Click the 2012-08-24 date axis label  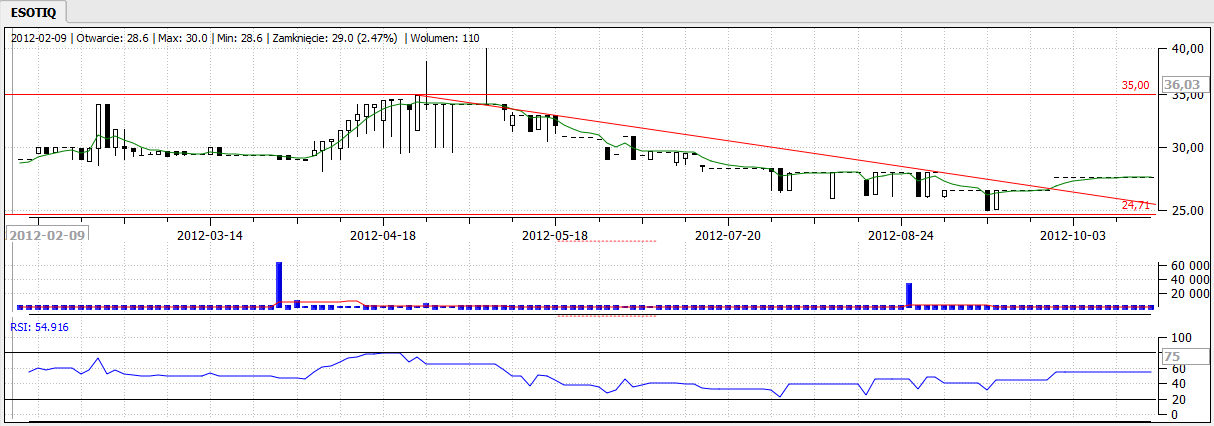click(x=901, y=236)
